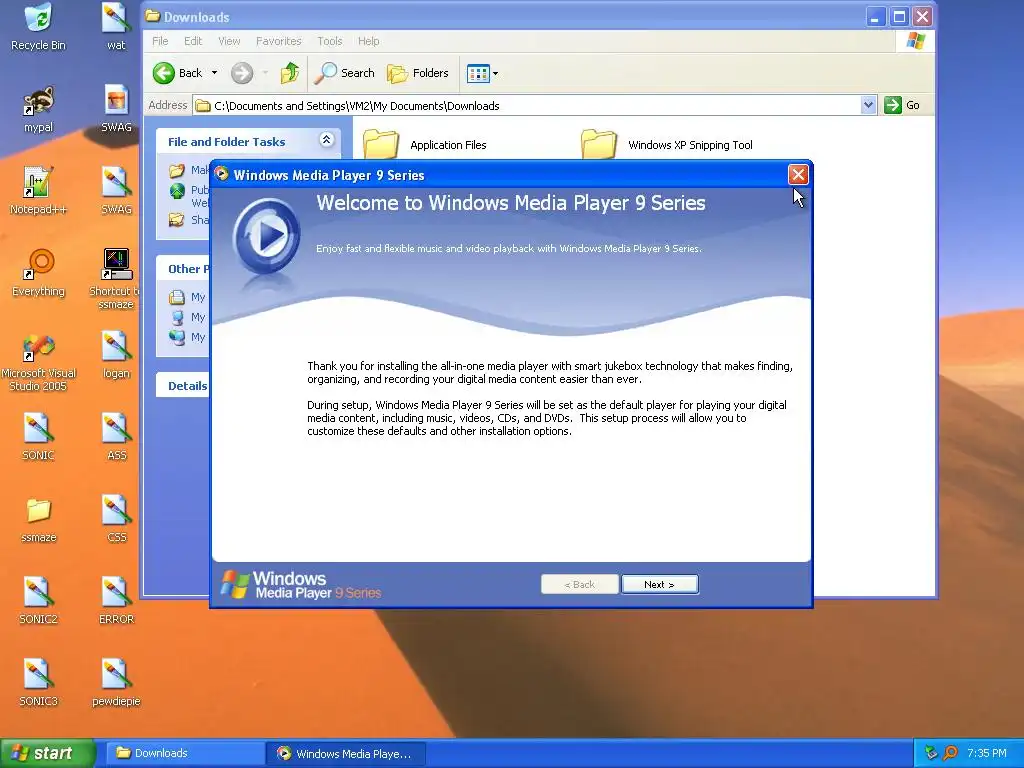Click the pen tray icon next to clock
Viewport: 1024px width, 768px height.
pos(931,753)
